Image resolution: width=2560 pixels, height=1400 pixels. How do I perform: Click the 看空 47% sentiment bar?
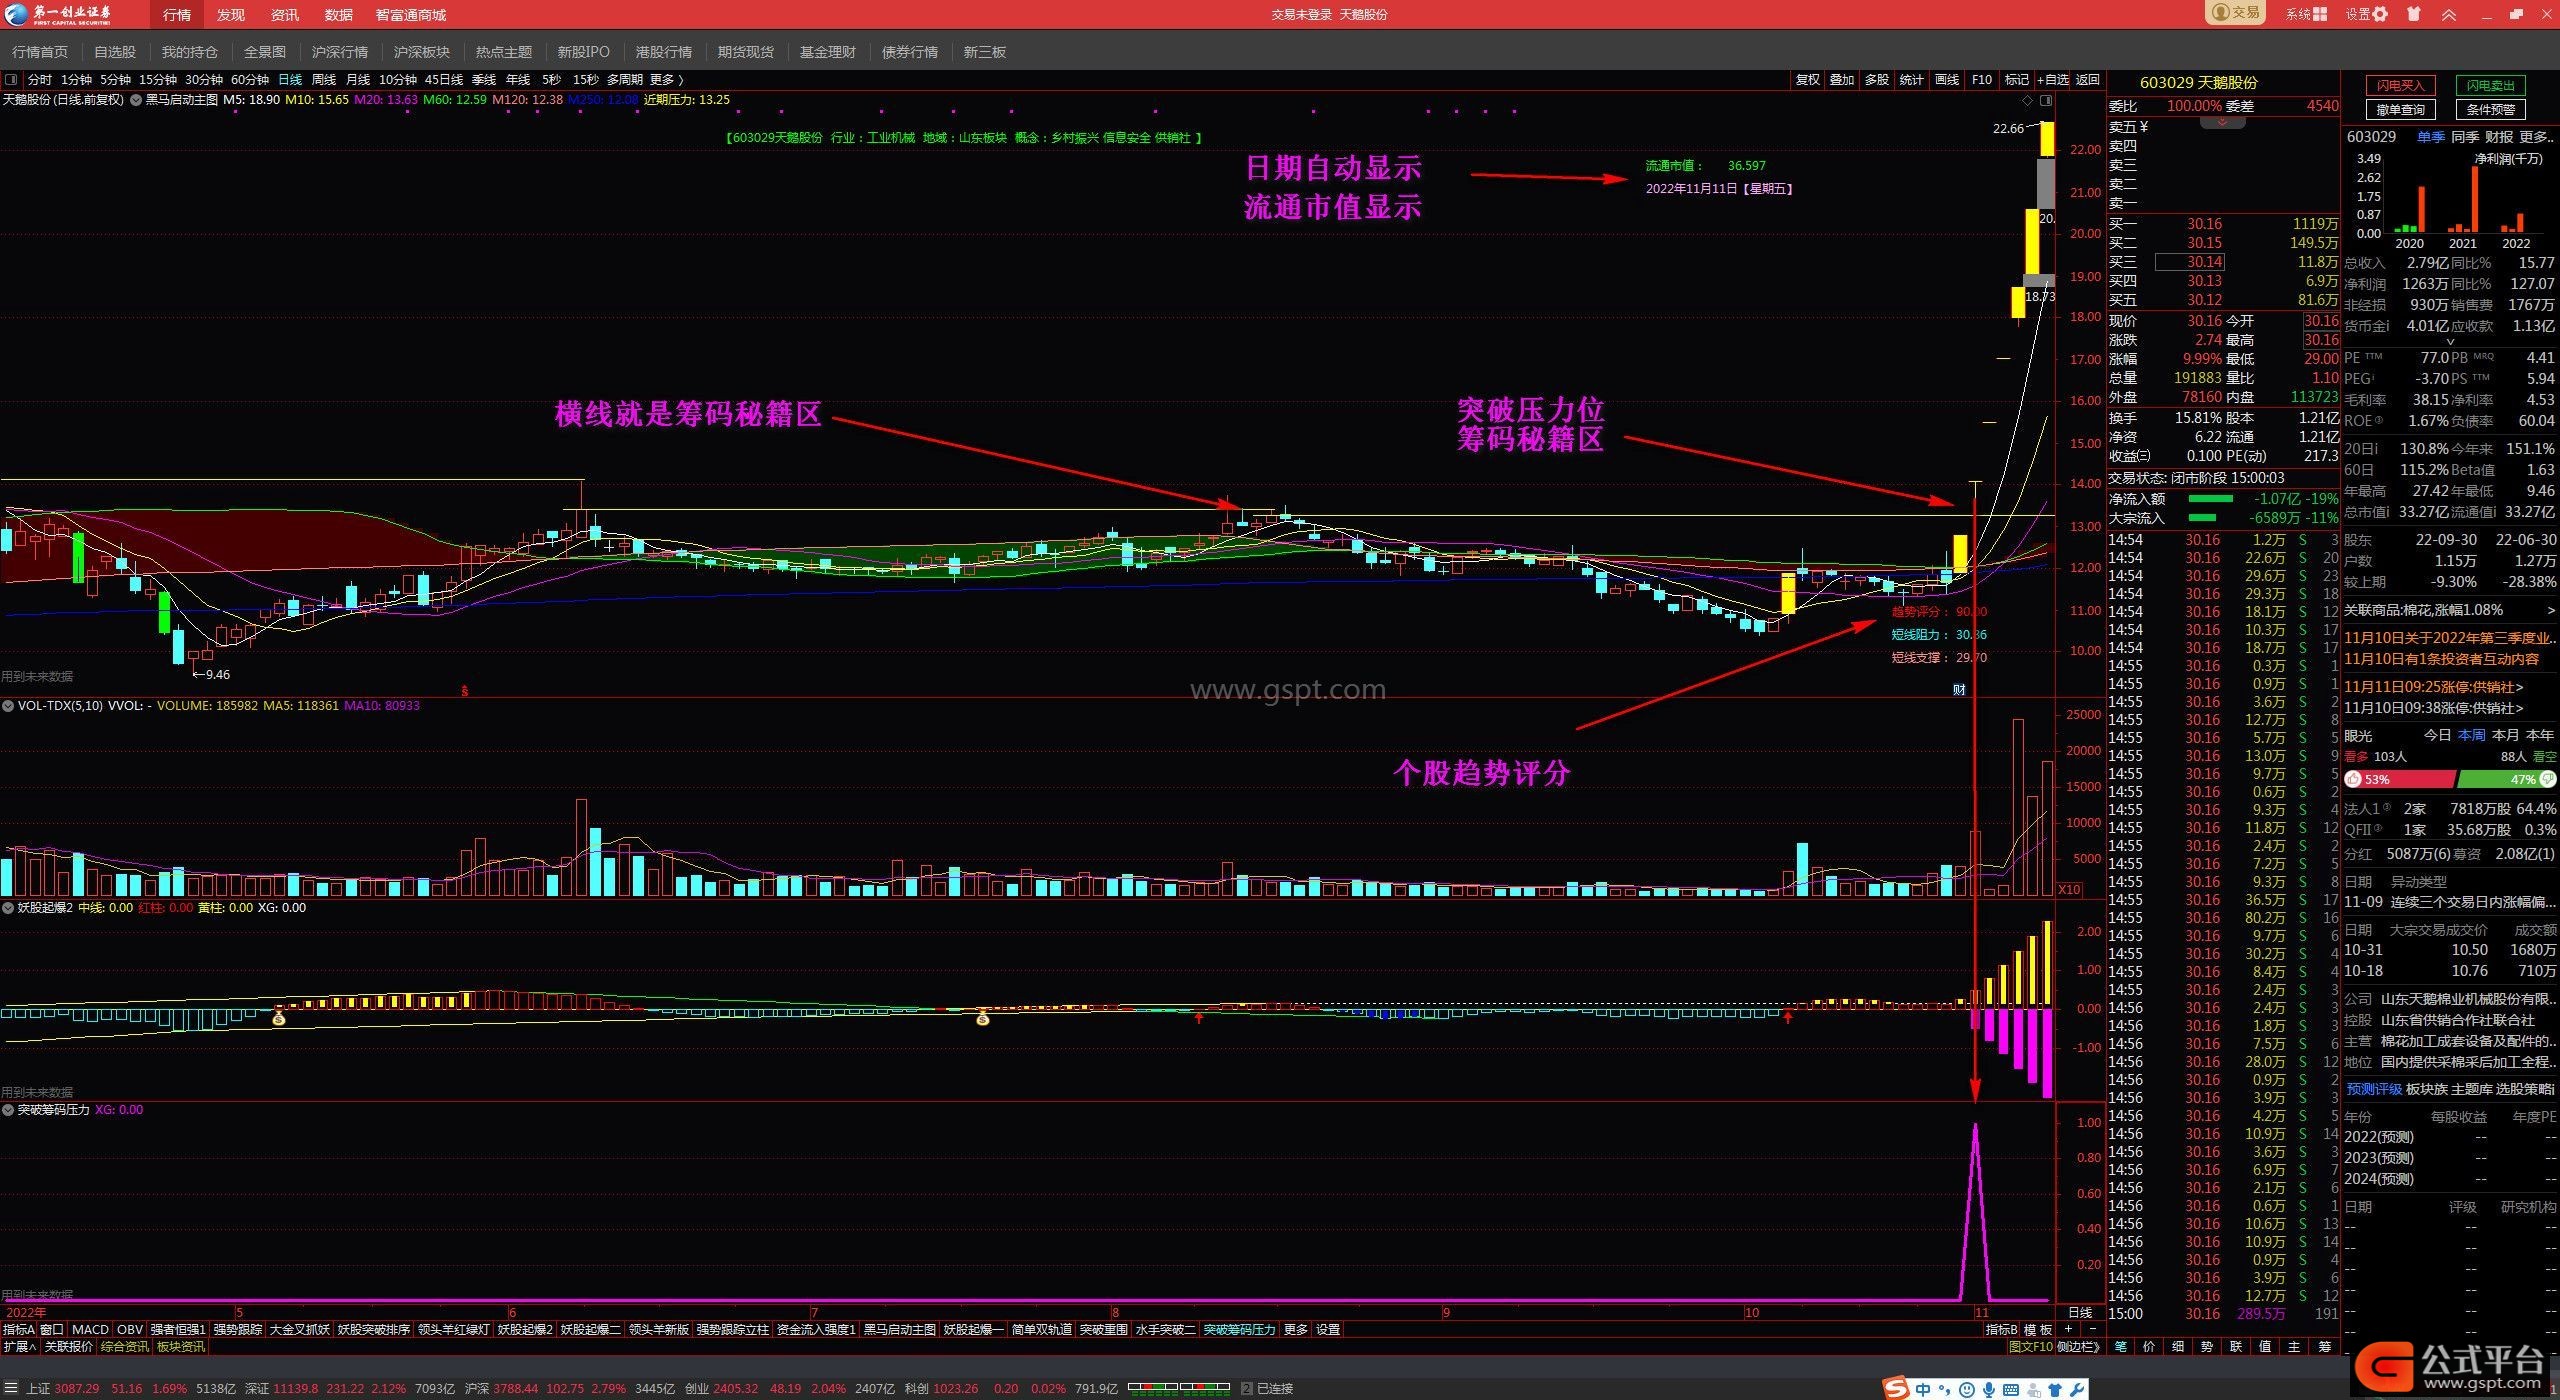[x=2506, y=779]
